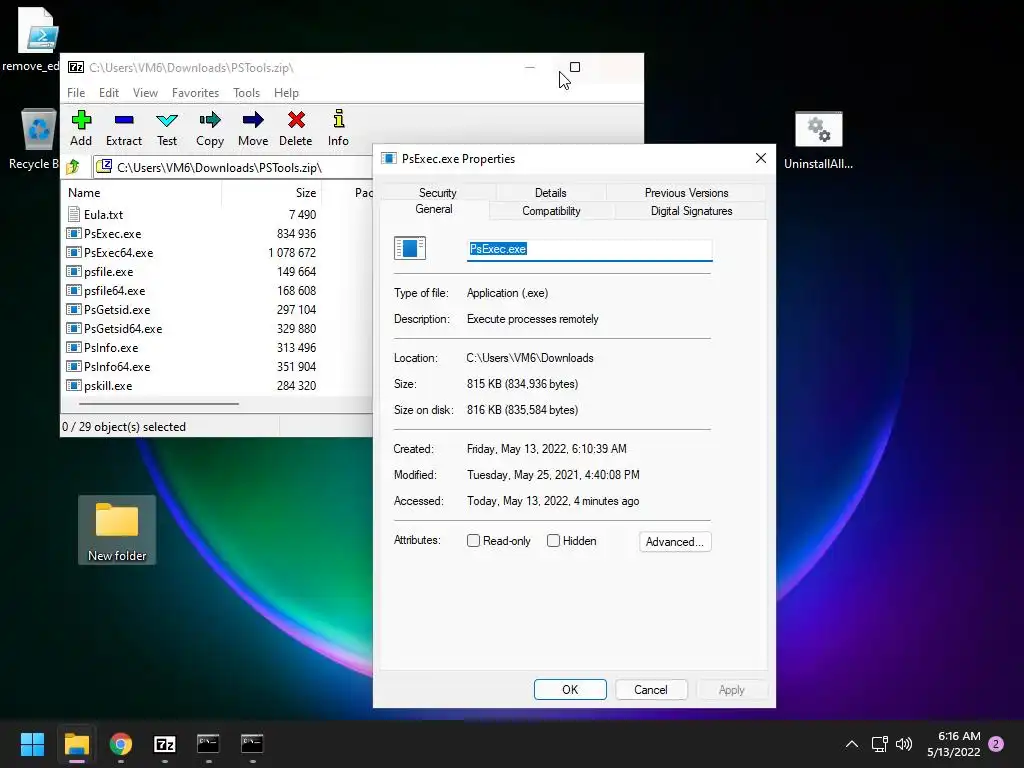Open the first command prompt taskbar icon
The image size is (1024, 768).
(208, 743)
